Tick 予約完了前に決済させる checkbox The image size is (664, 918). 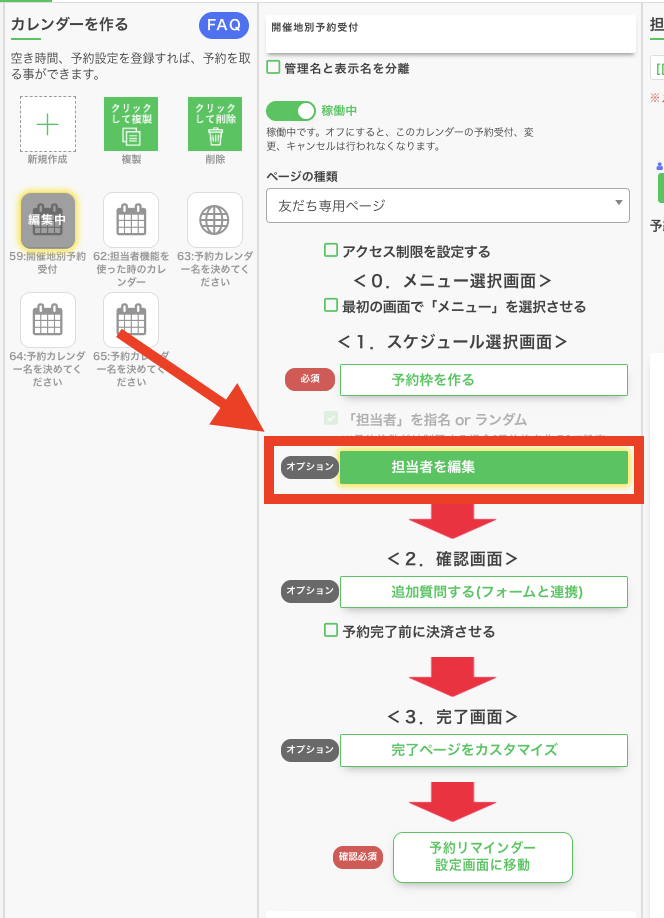(x=331, y=631)
